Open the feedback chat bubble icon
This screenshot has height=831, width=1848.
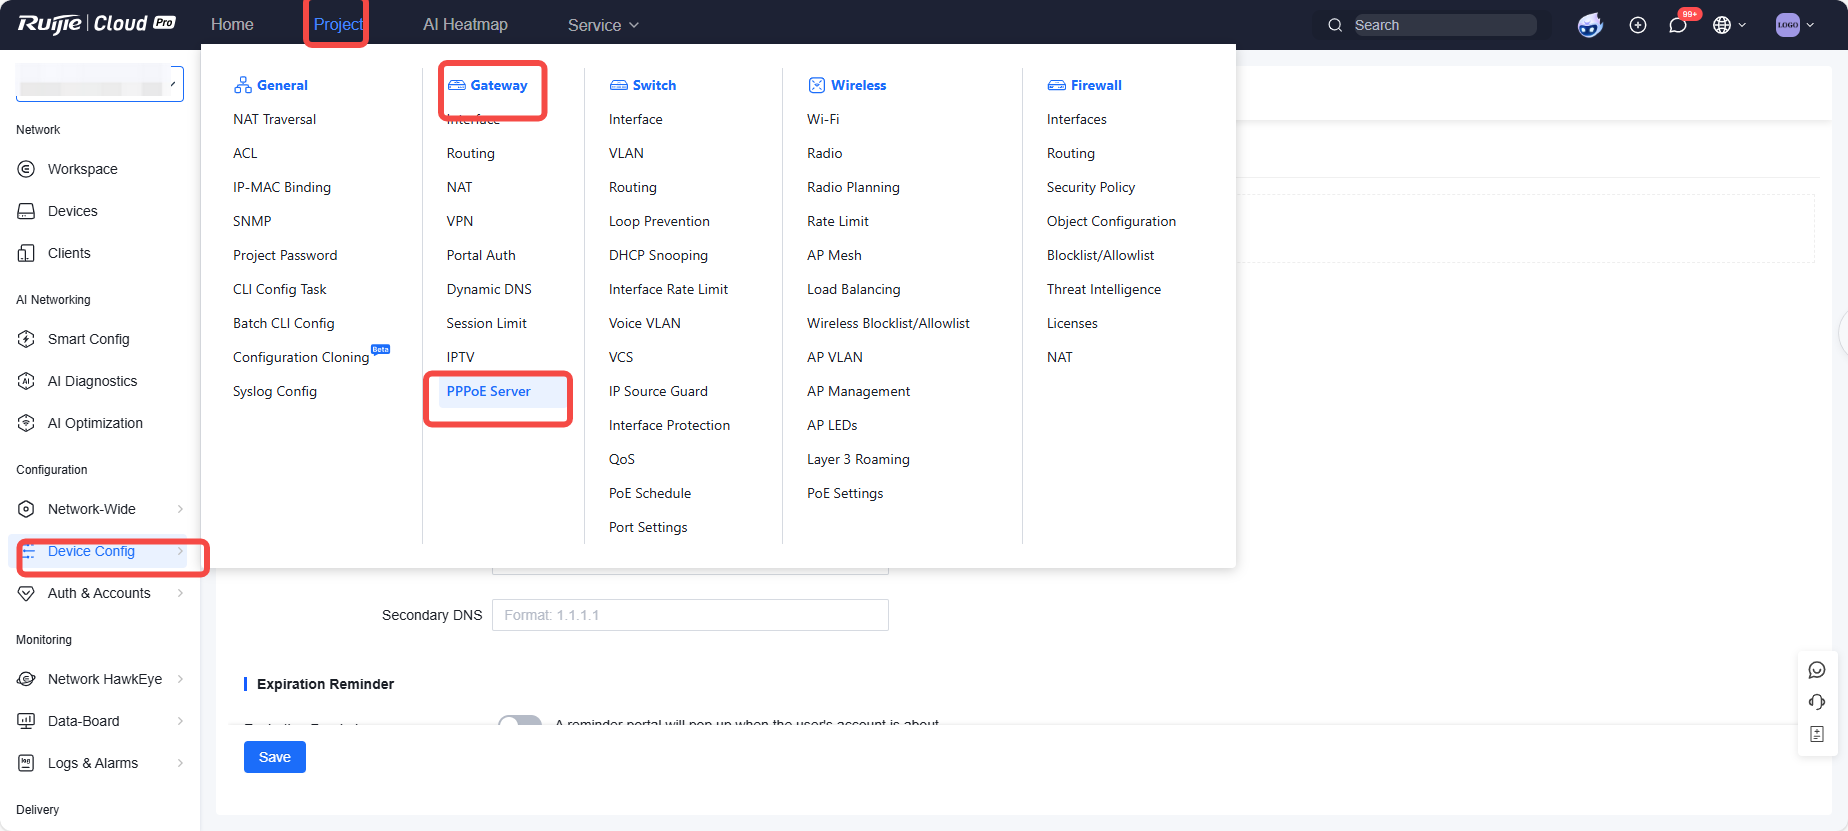coord(1817,670)
